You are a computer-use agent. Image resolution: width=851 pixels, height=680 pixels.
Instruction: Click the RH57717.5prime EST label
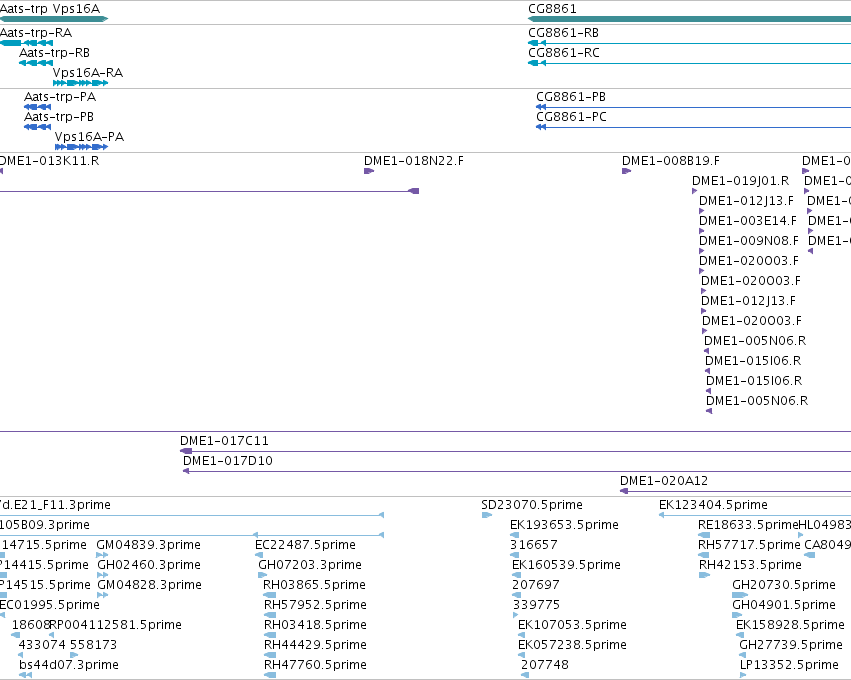pos(749,545)
